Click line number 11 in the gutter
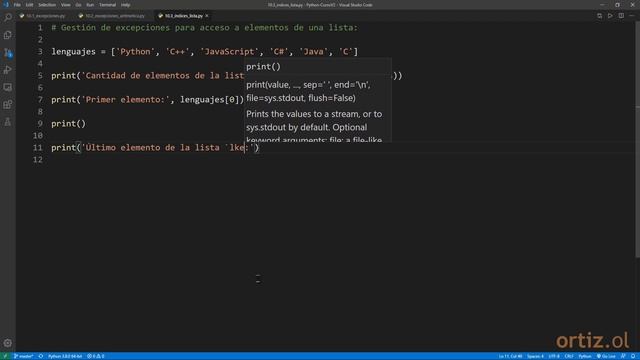Viewport: 640px width, 360px height. (38, 148)
